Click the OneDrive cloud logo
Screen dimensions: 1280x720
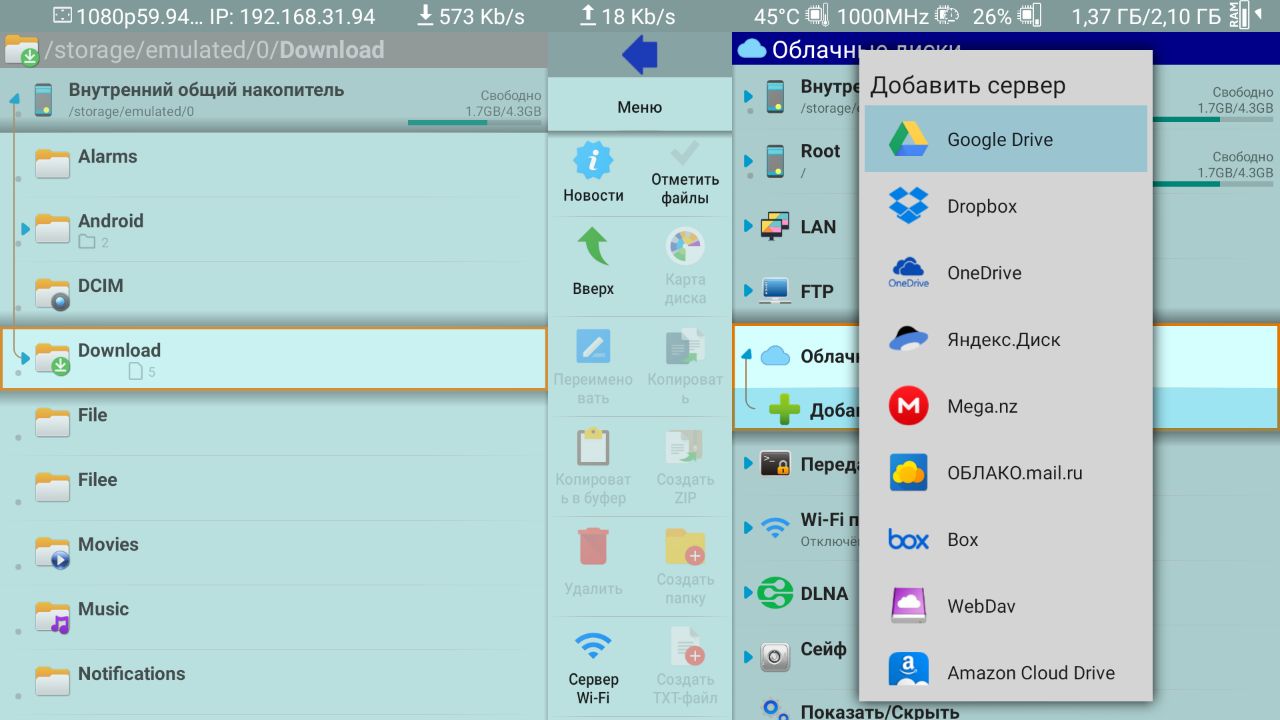coord(908,272)
